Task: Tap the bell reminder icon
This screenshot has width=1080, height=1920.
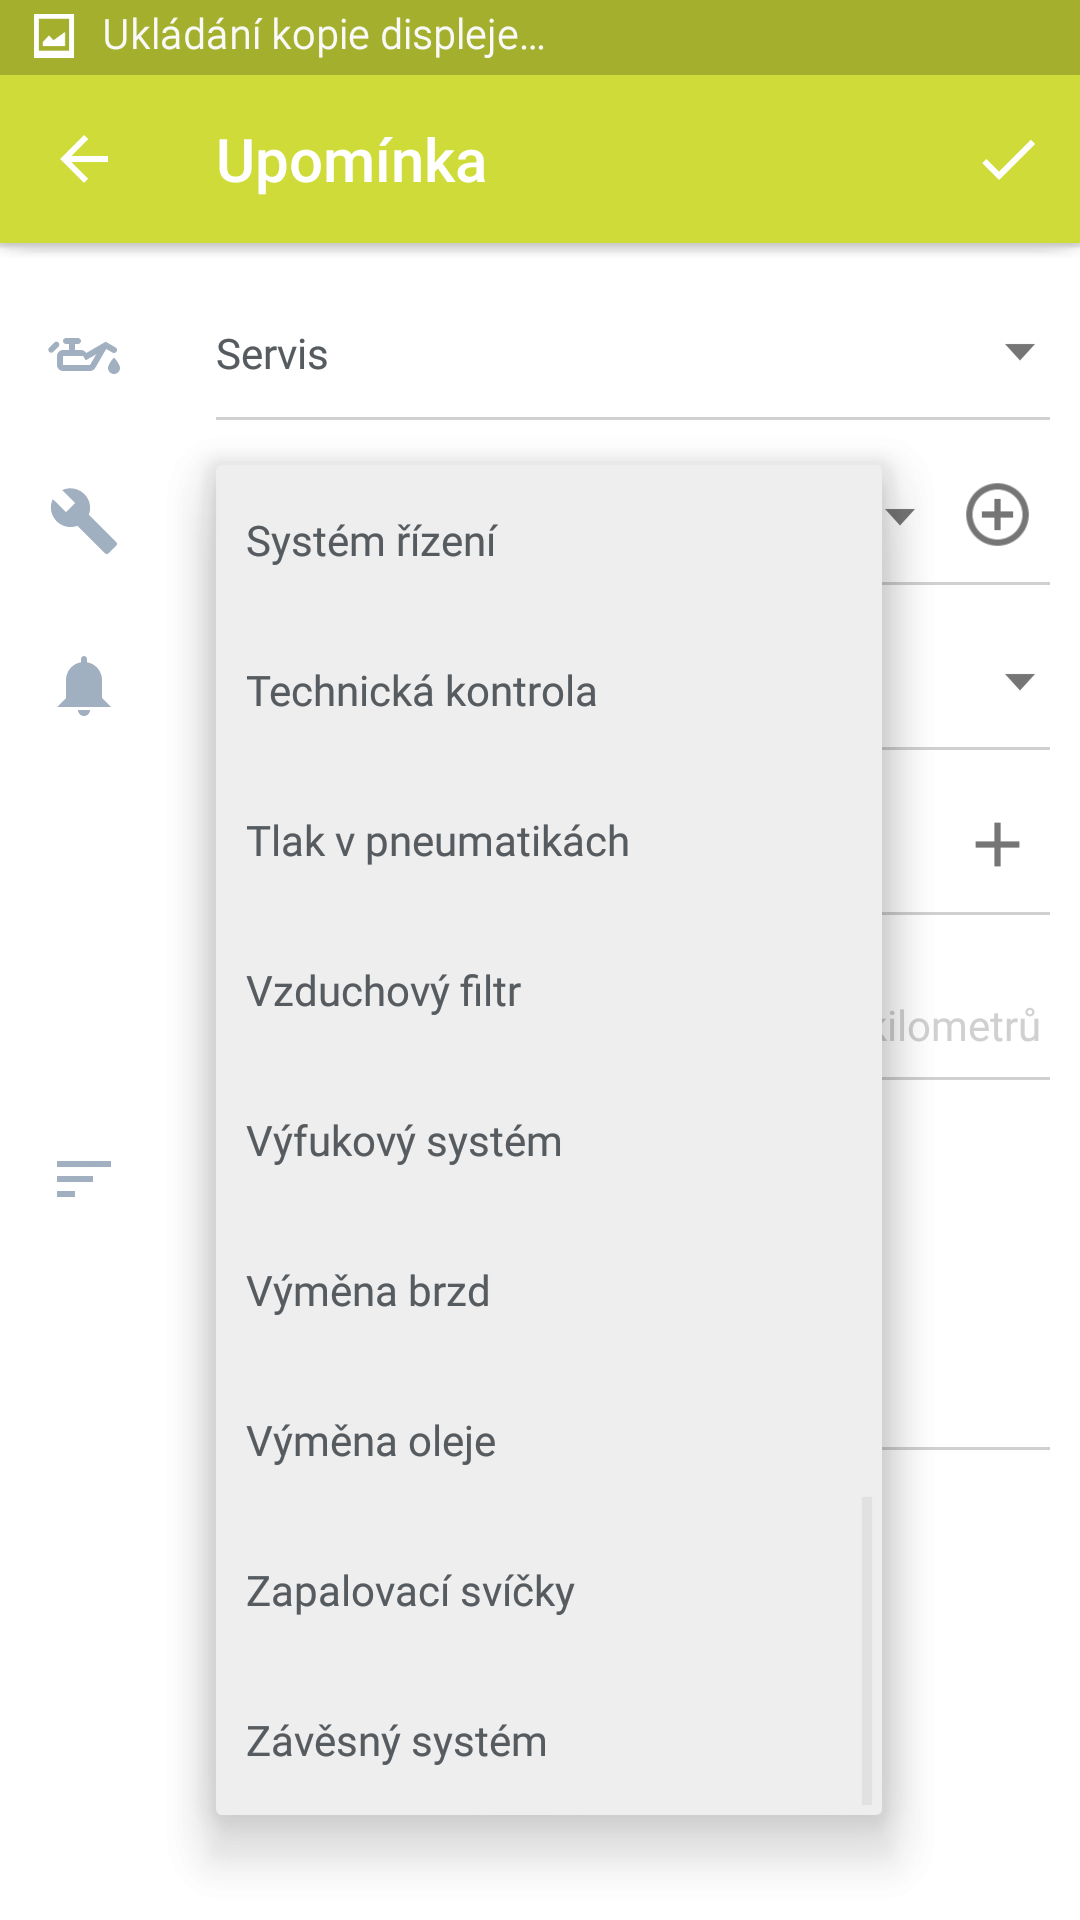Action: click(x=84, y=686)
